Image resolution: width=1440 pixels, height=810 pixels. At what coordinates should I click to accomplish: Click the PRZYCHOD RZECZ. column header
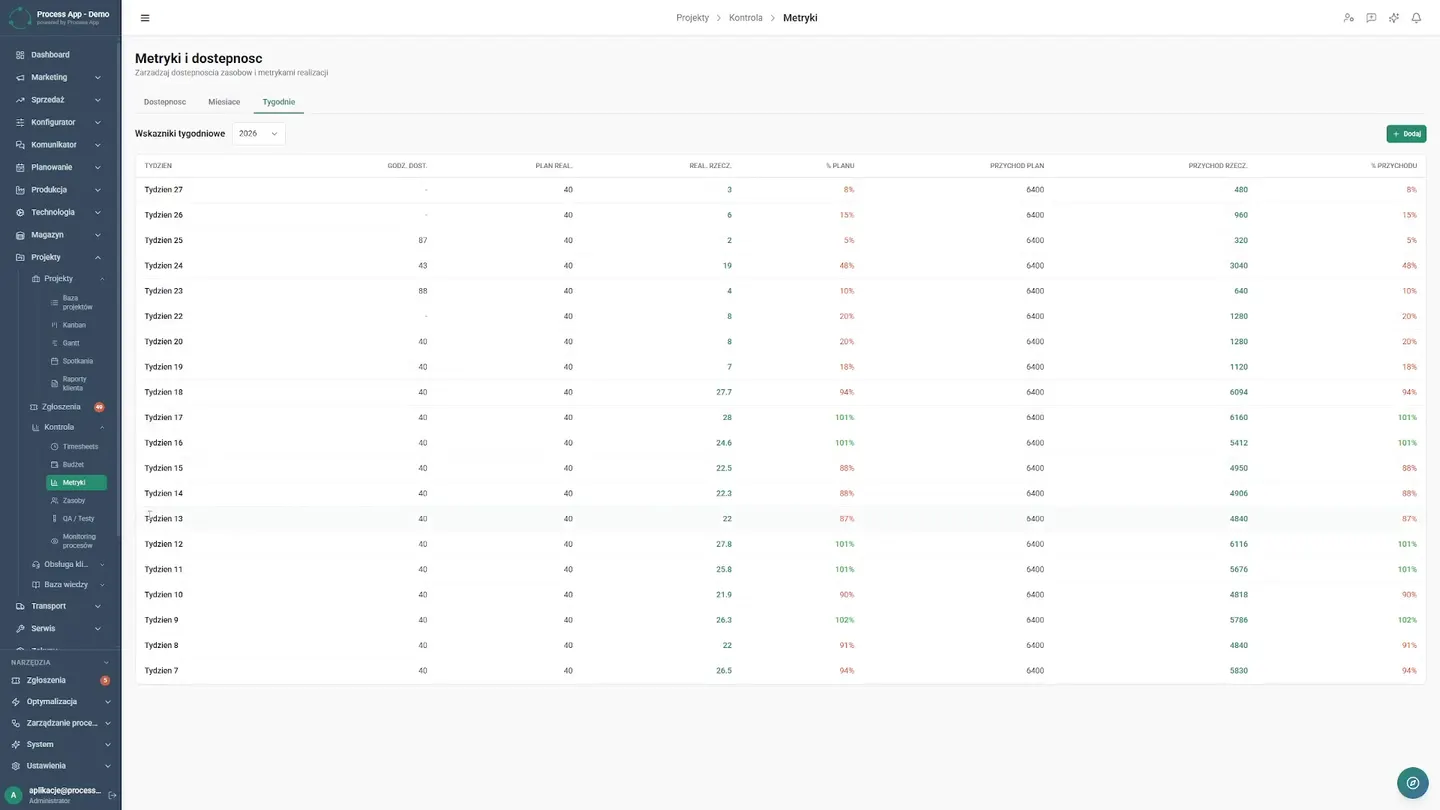tap(1218, 166)
